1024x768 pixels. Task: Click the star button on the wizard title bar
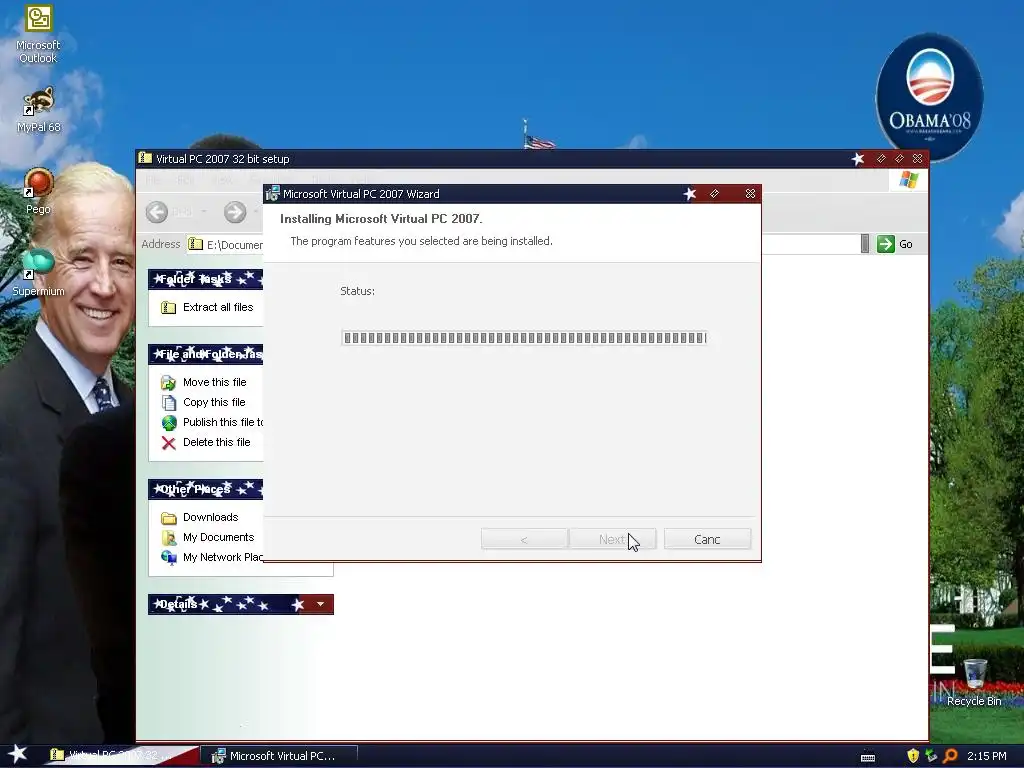(x=690, y=194)
